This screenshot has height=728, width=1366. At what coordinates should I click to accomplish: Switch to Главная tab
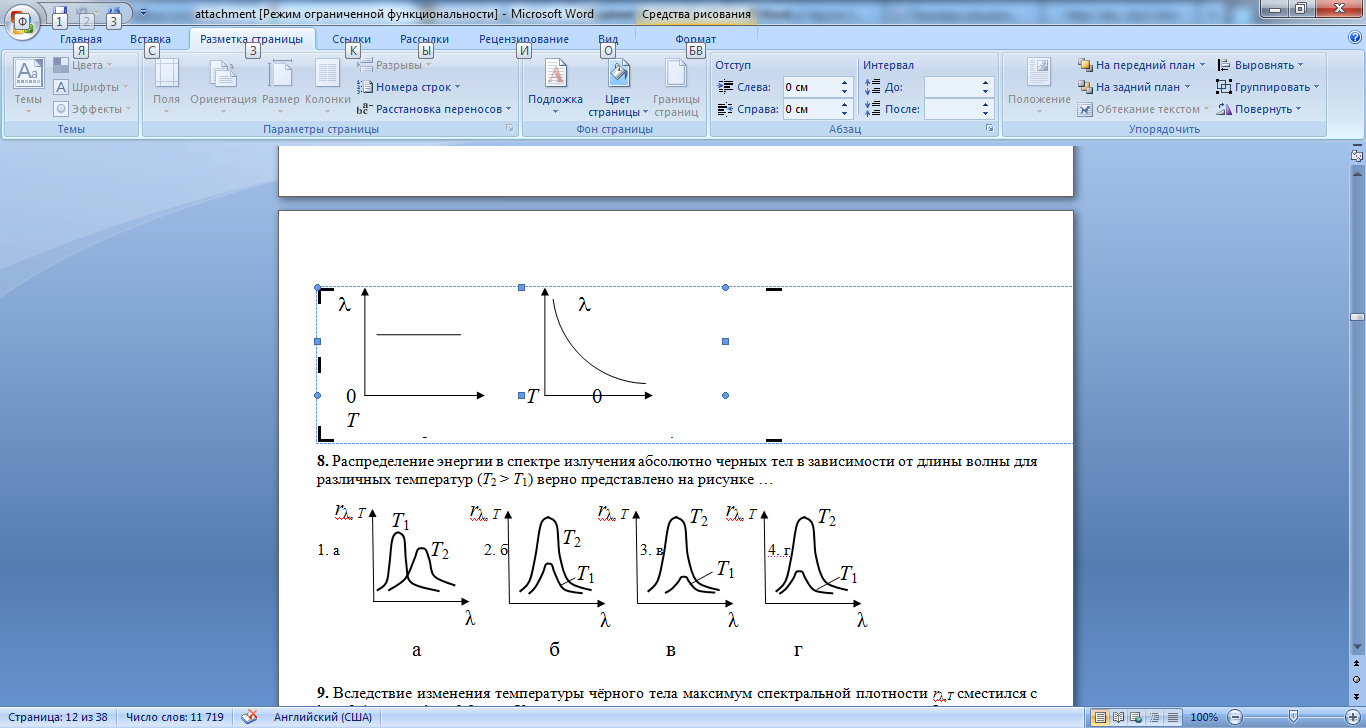tap(80, 39)
